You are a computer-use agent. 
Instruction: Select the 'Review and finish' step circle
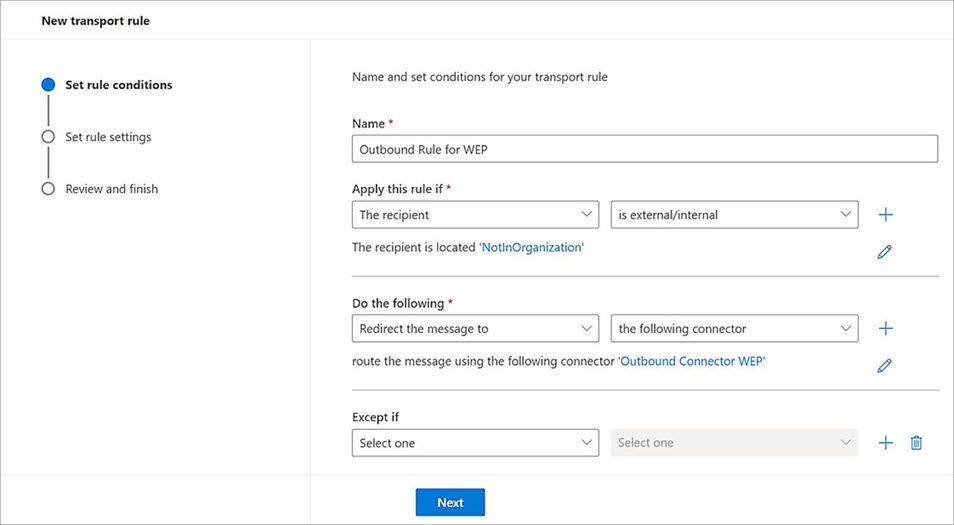pyautogui.click(x=48, y=189)
